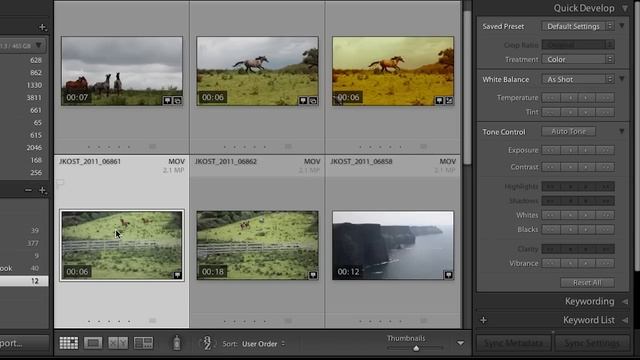Toggle color label on JKOST_2011_06862 cell
Image resolution: width=640 pixels, height=360 pixels.
click(x=288, y=321)
